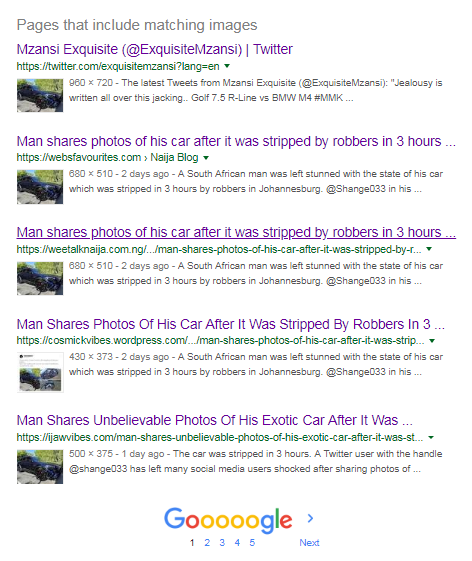Screen dimensions: 472x561
Task: Click the Naija Blog breadcrumb URL
Action: [x=107, y=157]
